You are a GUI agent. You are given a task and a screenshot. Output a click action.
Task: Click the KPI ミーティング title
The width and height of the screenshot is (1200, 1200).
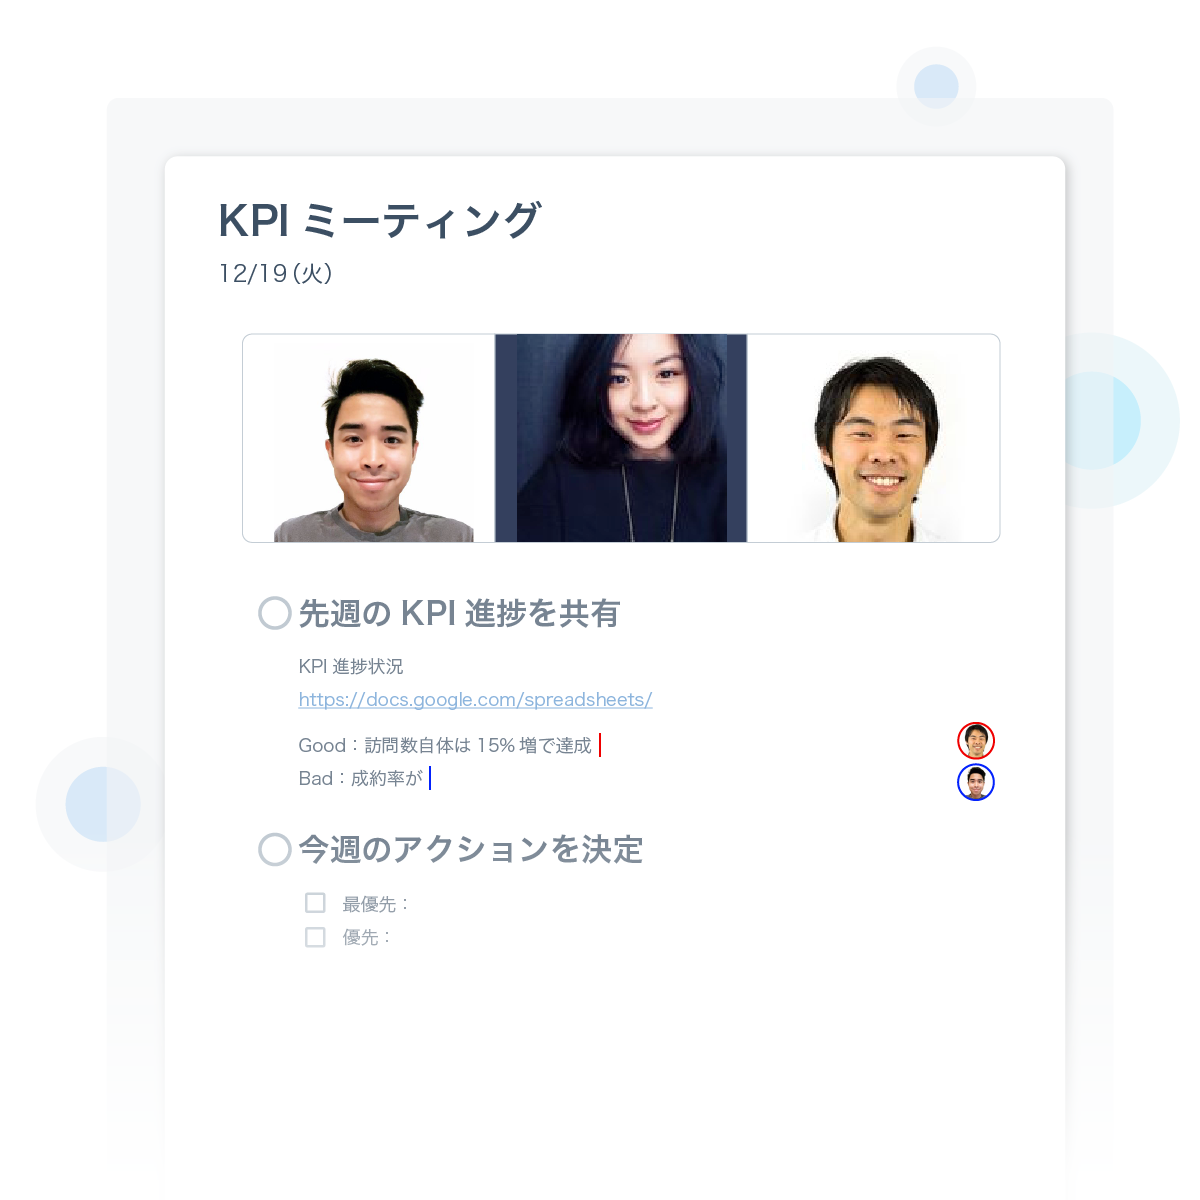[x=380, y=221]
